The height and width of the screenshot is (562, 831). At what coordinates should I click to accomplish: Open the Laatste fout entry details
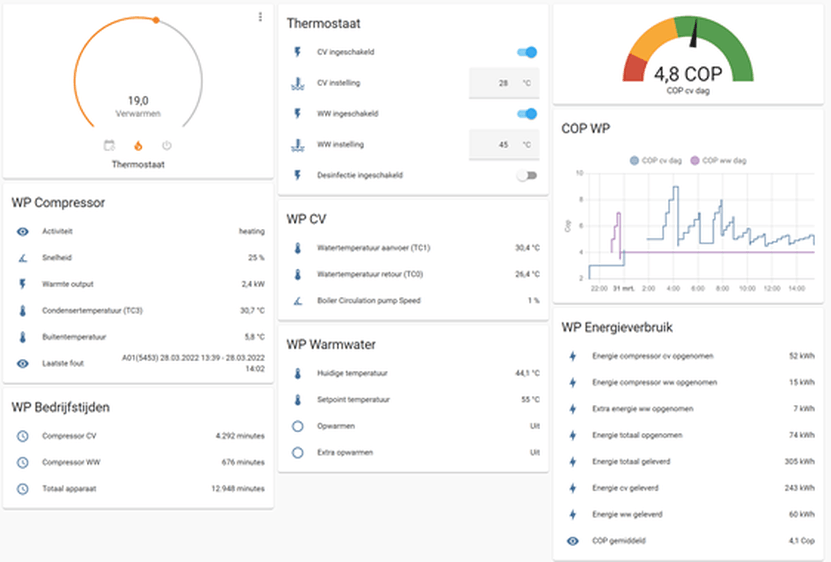[x=138, y=364]
